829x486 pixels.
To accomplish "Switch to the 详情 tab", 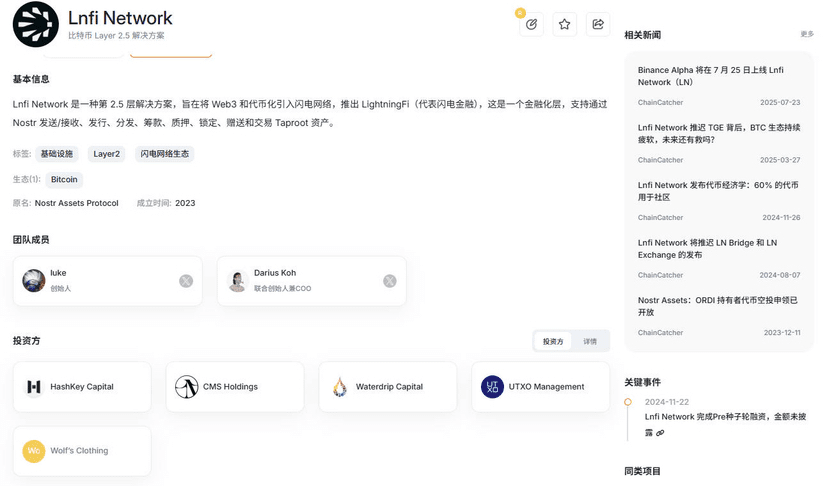I will tap(590, 342).
